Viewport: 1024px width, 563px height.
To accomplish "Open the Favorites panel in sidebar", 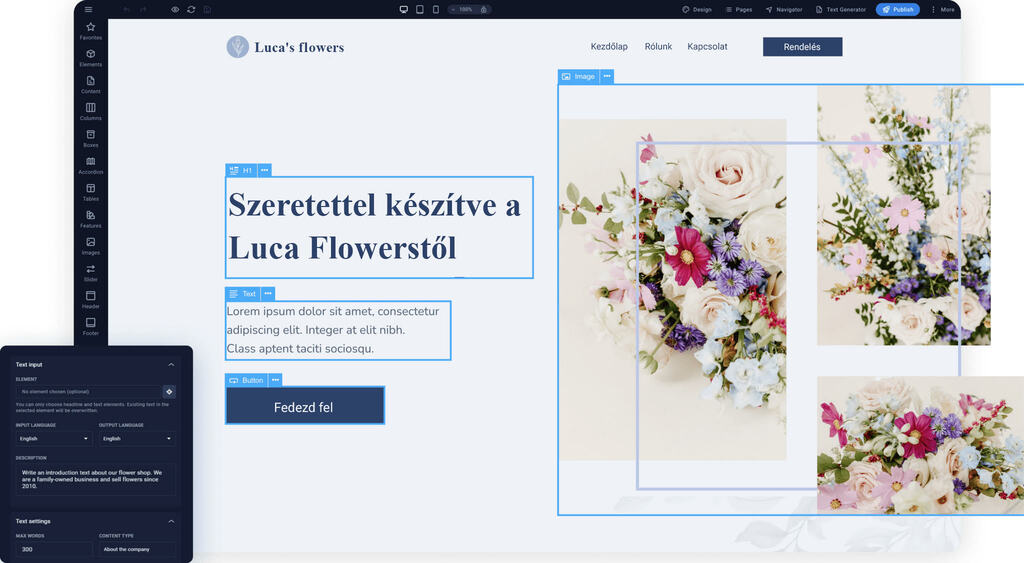I will click(90, 30).
